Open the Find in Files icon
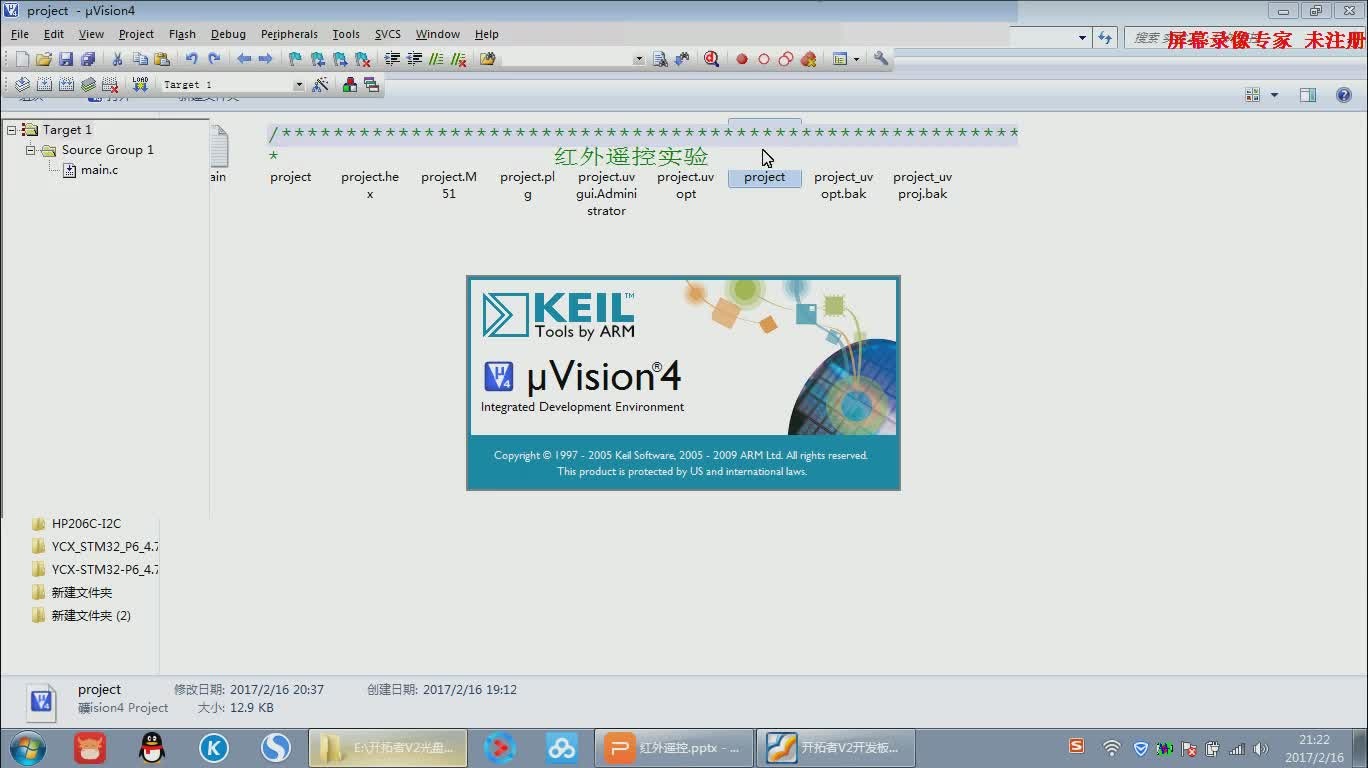1368x768 pixels. [x=488, y=59]
